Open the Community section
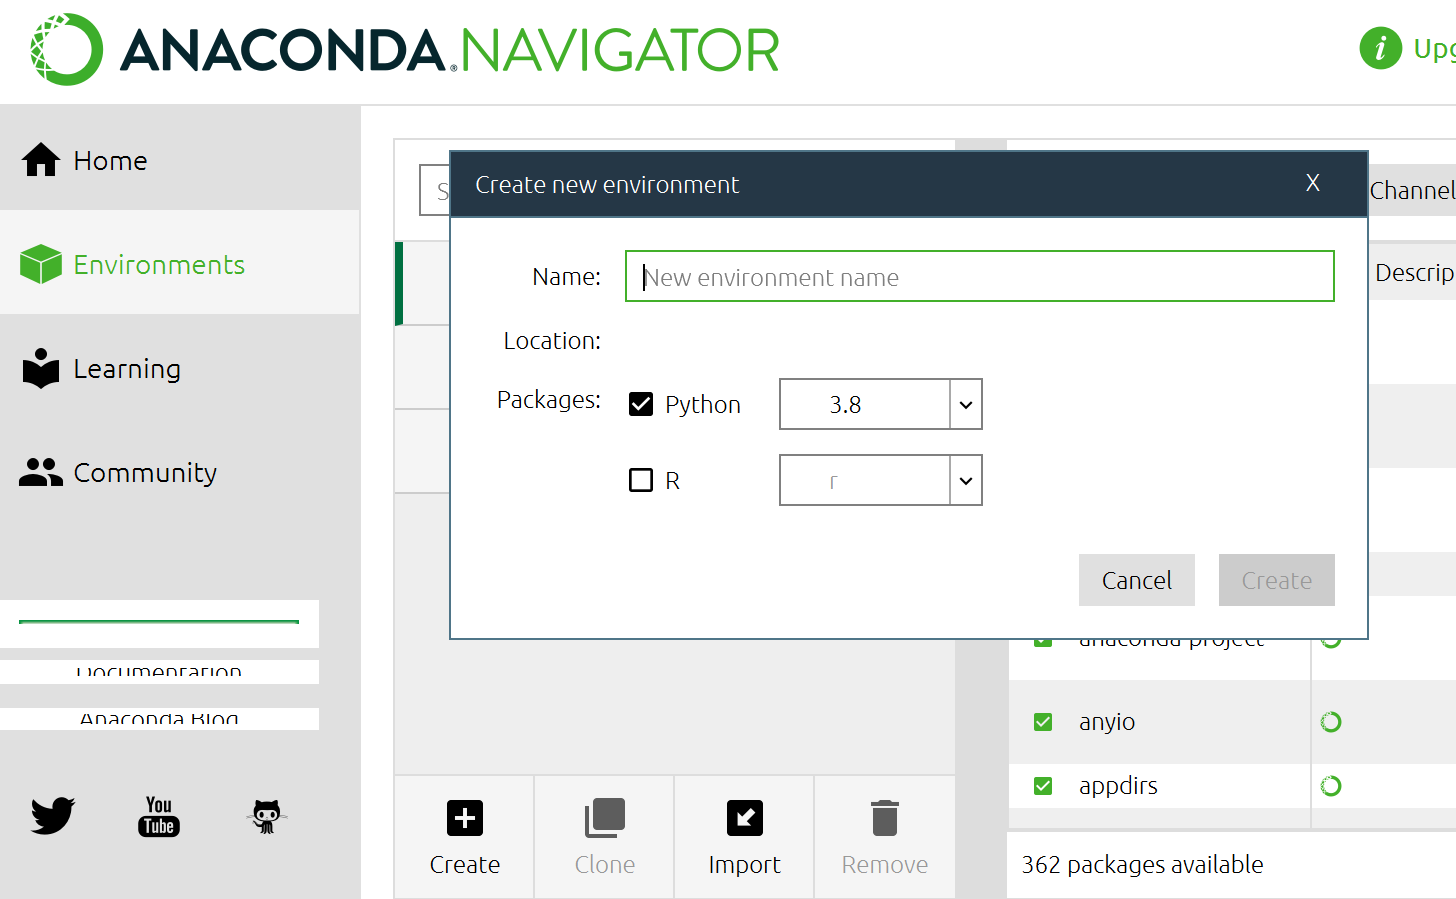The width and height of the screenshot is (1456, 899). pos(180,472)
